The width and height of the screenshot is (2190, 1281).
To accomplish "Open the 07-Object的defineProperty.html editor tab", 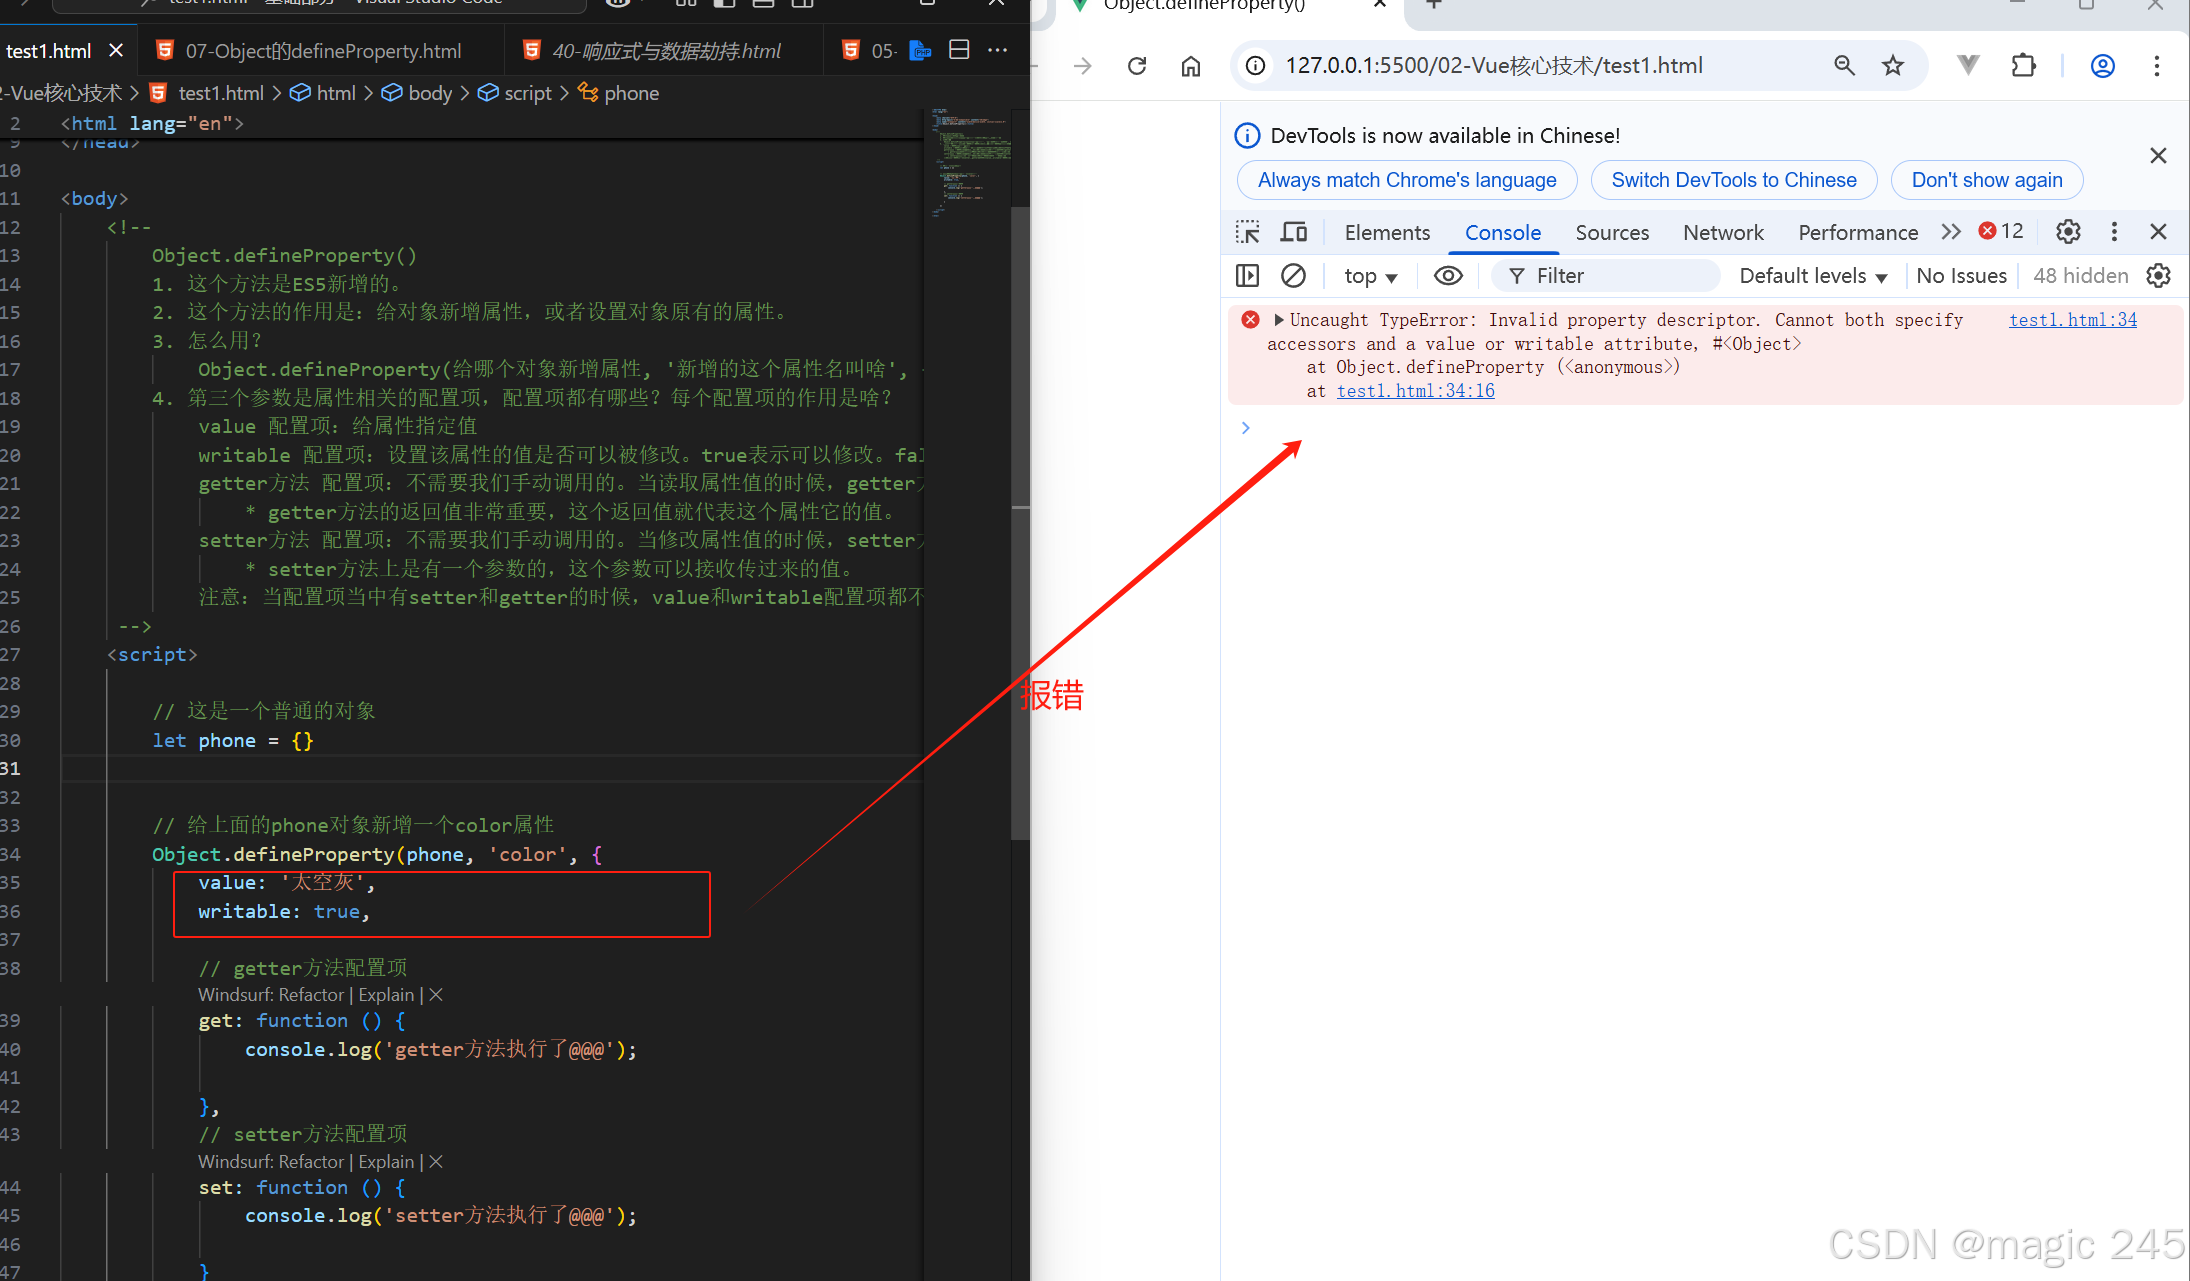I will tap(322, 51).
